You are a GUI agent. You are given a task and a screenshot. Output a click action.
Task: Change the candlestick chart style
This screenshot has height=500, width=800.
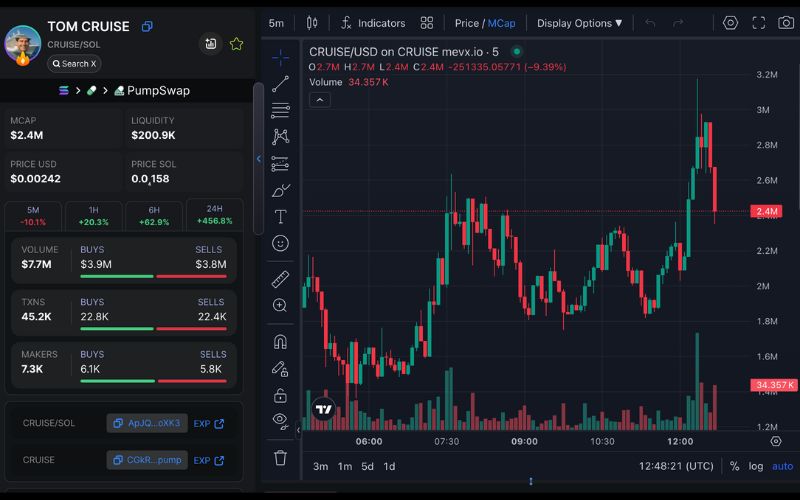click(312, 23)
